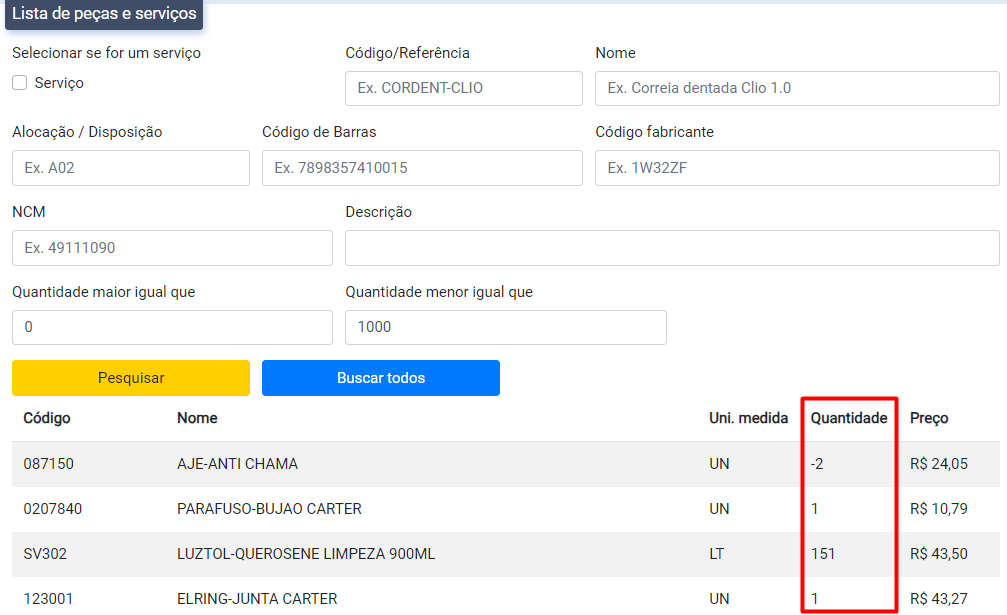
Task: Focus the Nome text field
Action: tap(797, 88)
